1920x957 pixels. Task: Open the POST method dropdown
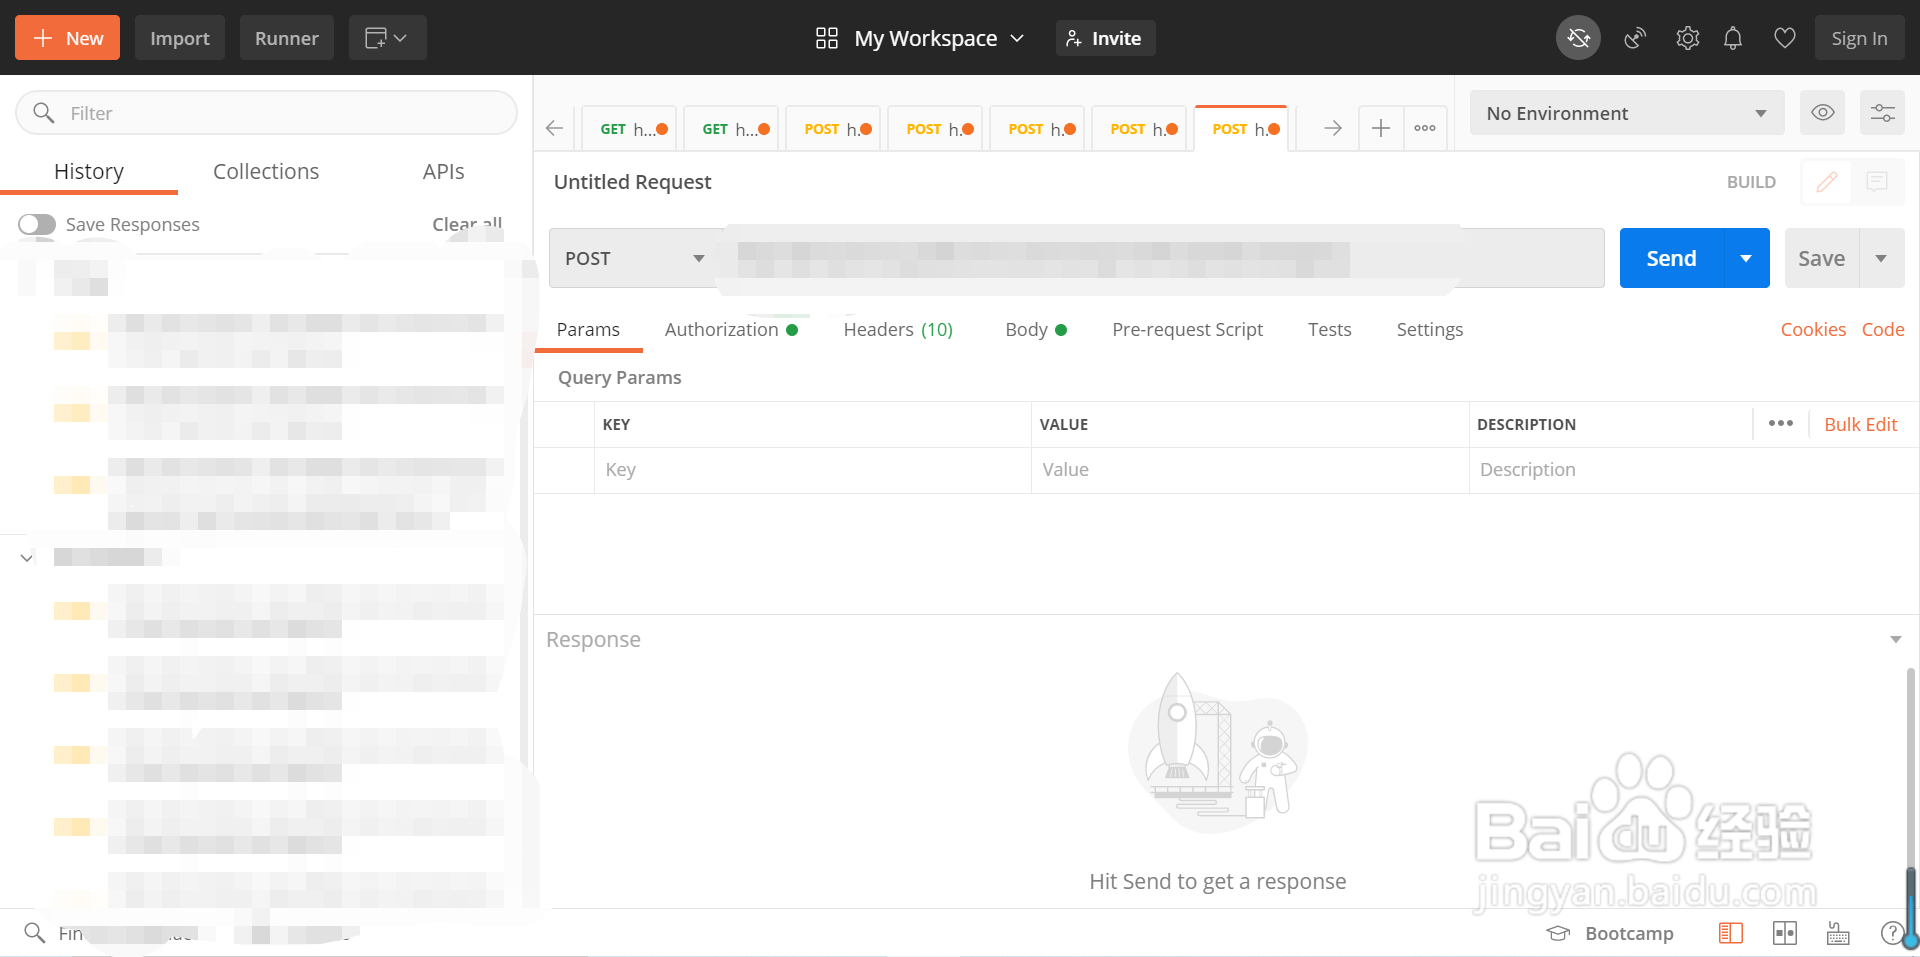pyautogui.click(x=635, y=258)
